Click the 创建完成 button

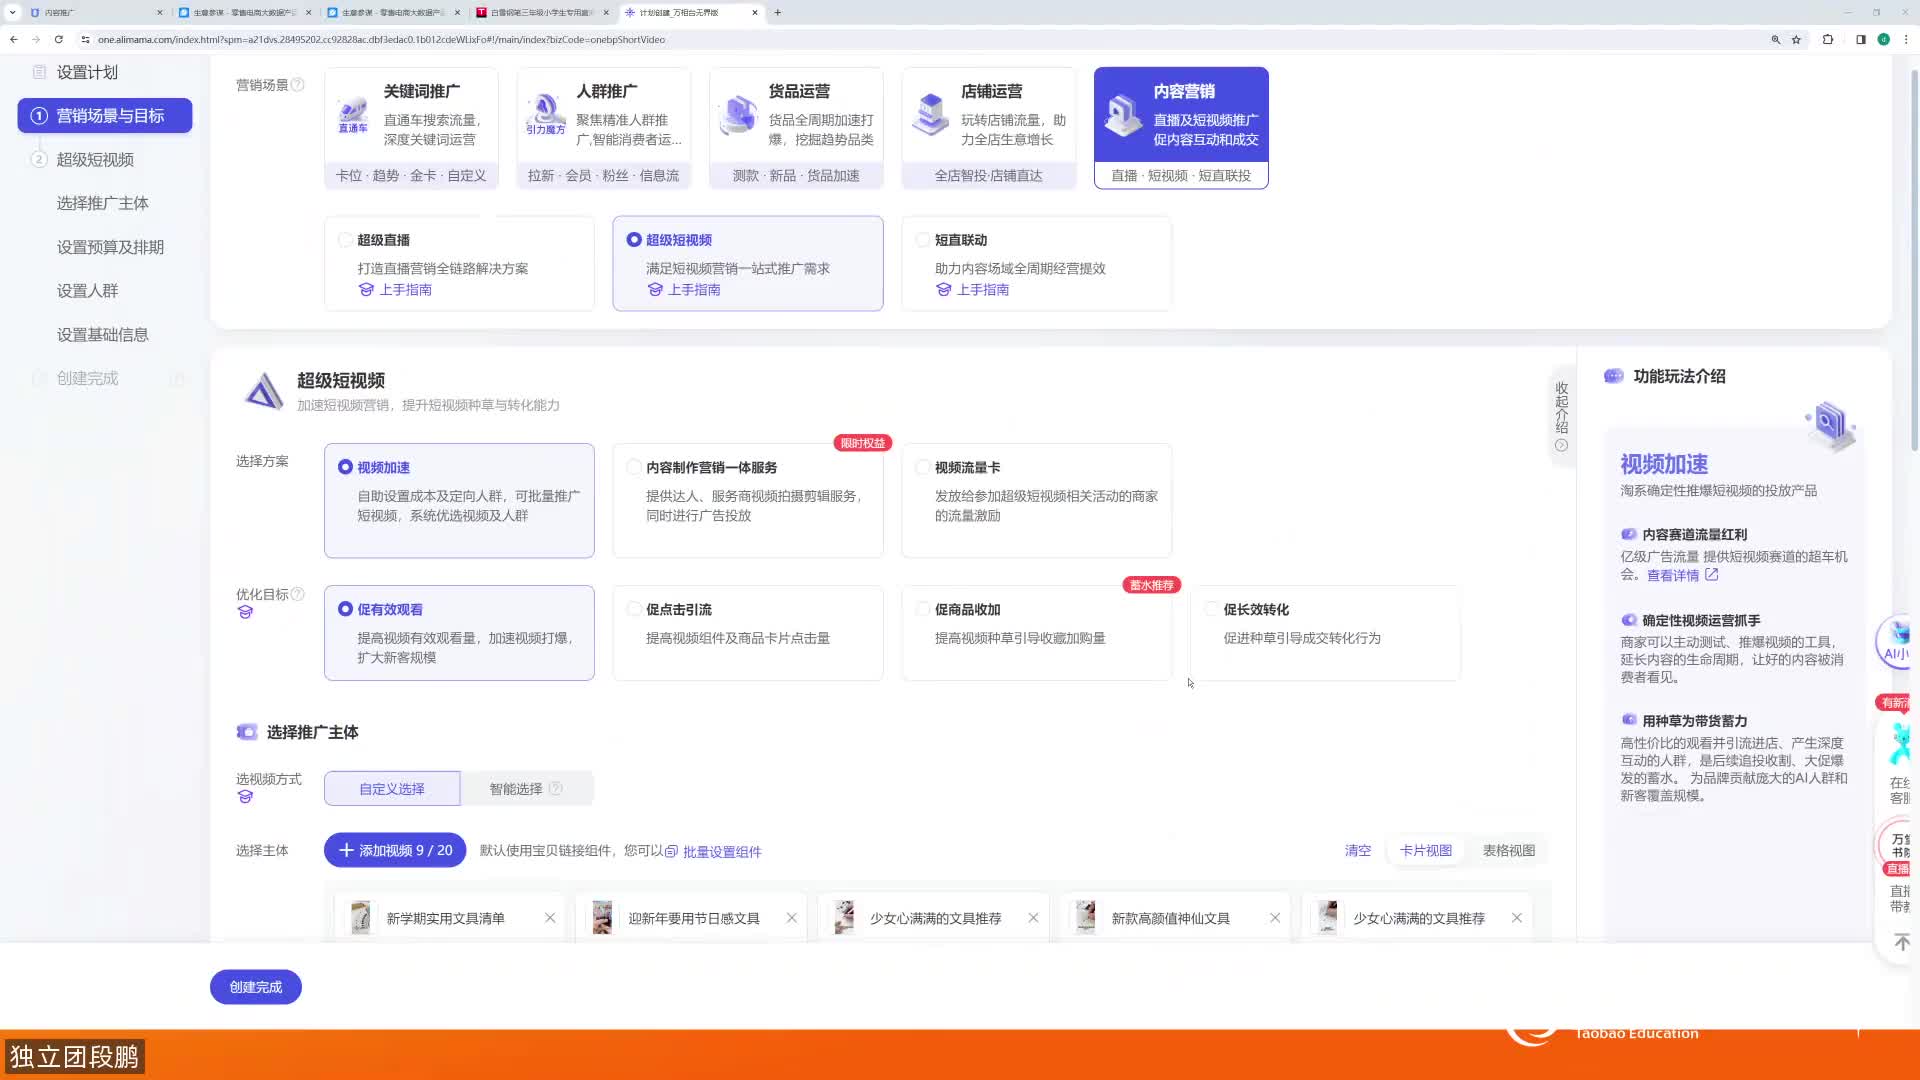tap(256, 987)
